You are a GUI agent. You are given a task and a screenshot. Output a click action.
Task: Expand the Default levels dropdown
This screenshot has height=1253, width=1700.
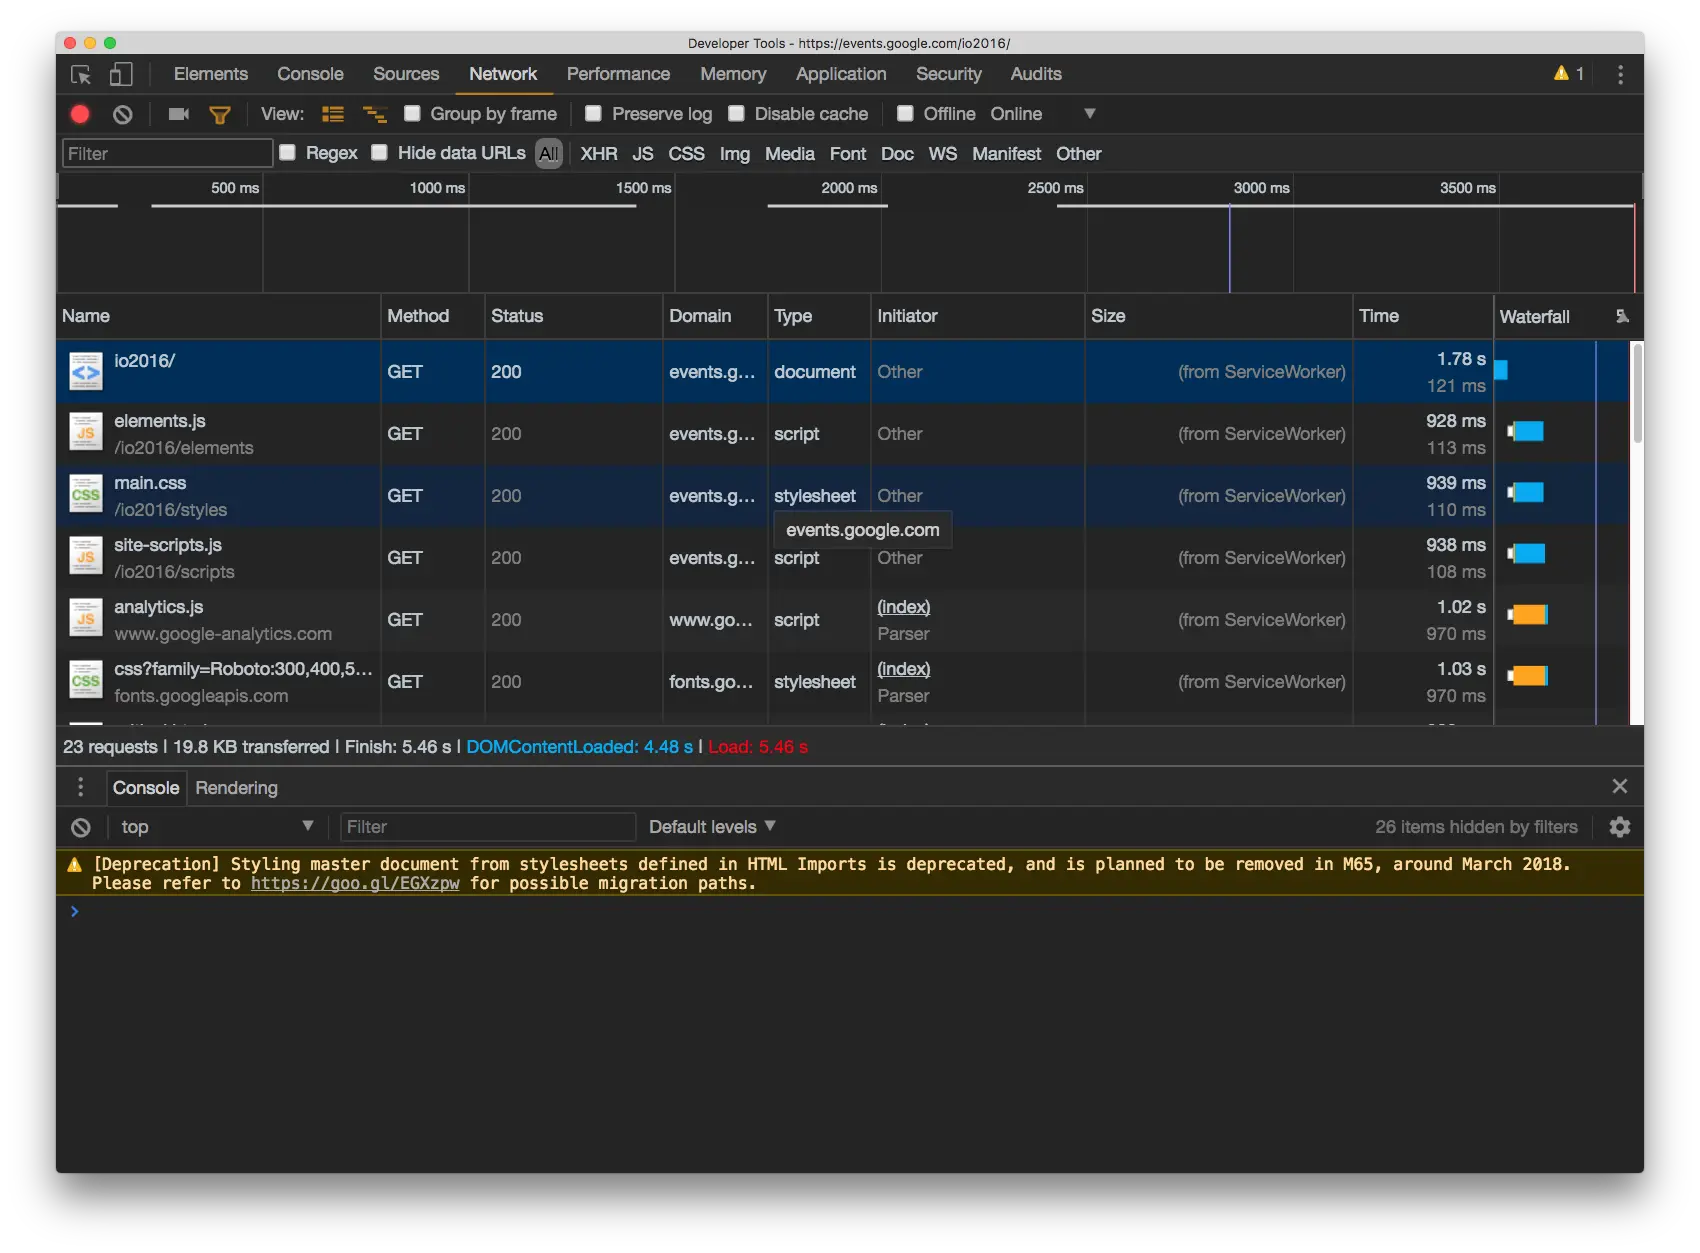coord(712,827)
